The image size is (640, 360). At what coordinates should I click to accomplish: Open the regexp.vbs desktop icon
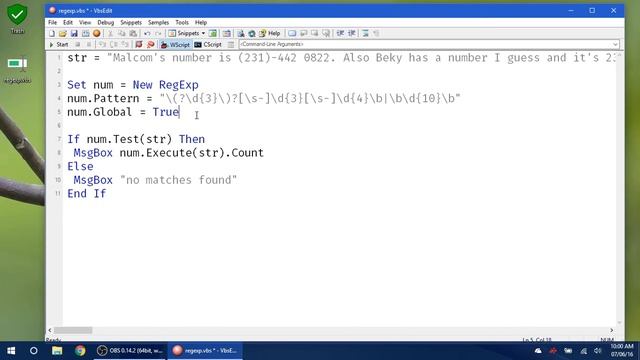point(17,69)
